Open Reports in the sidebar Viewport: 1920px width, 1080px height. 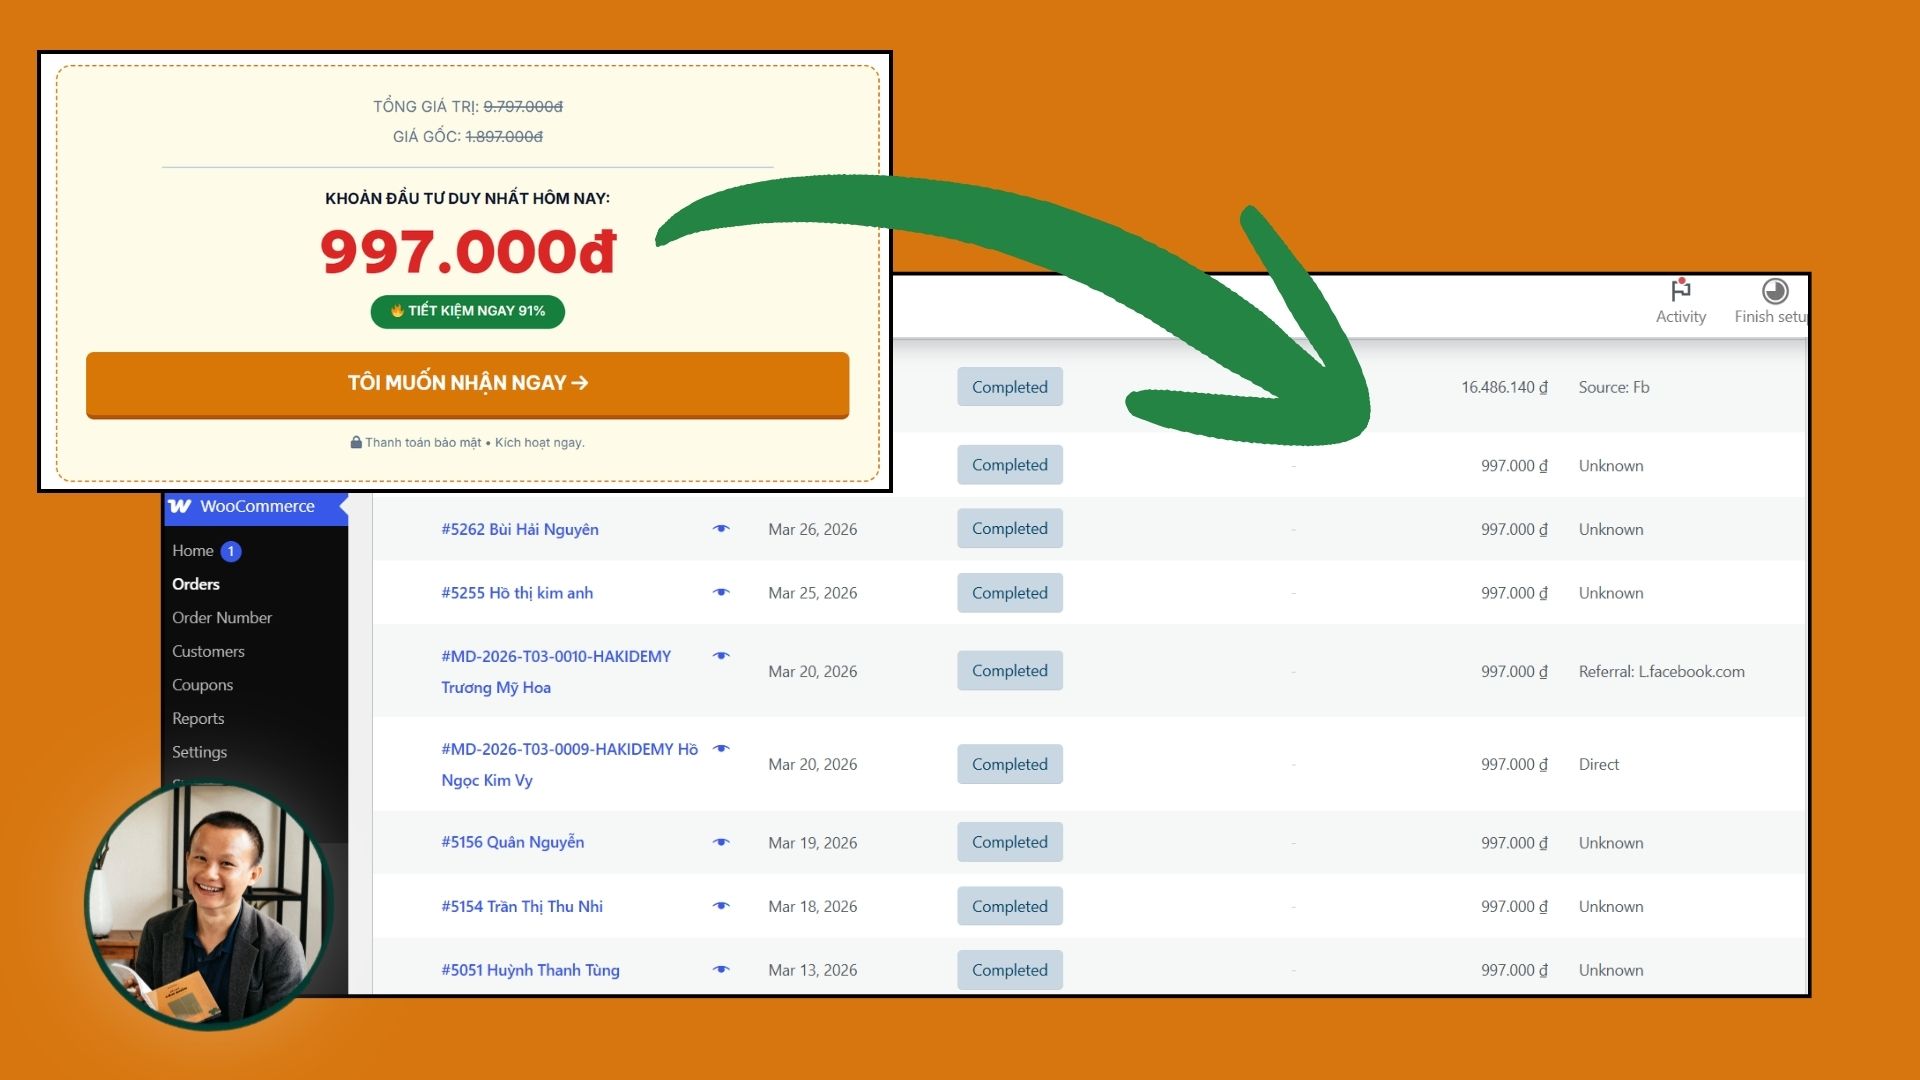pos(198,718)
